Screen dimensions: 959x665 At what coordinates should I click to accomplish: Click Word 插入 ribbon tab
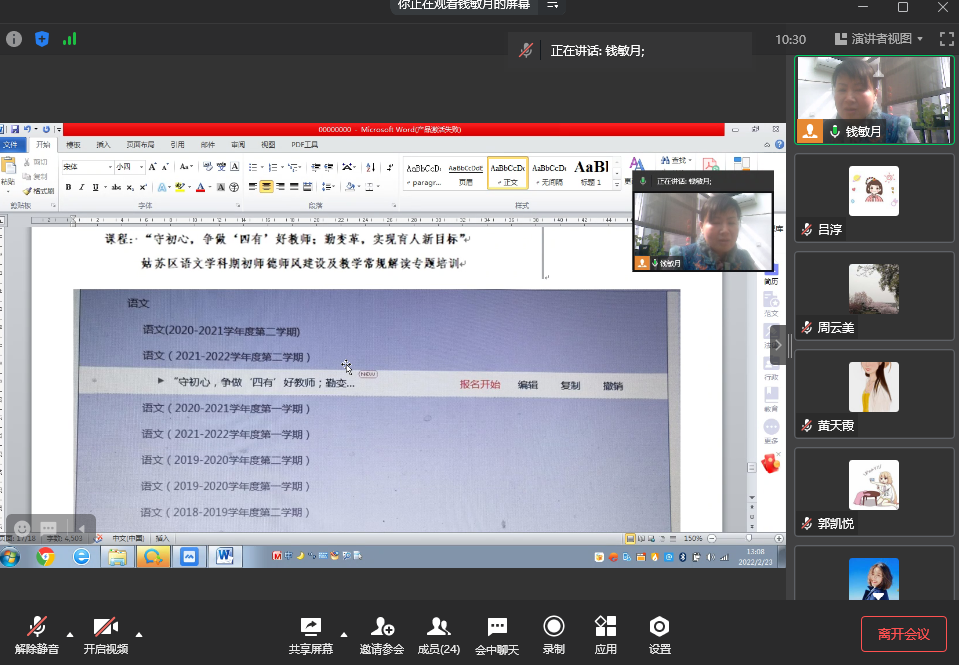pos(103,145)
